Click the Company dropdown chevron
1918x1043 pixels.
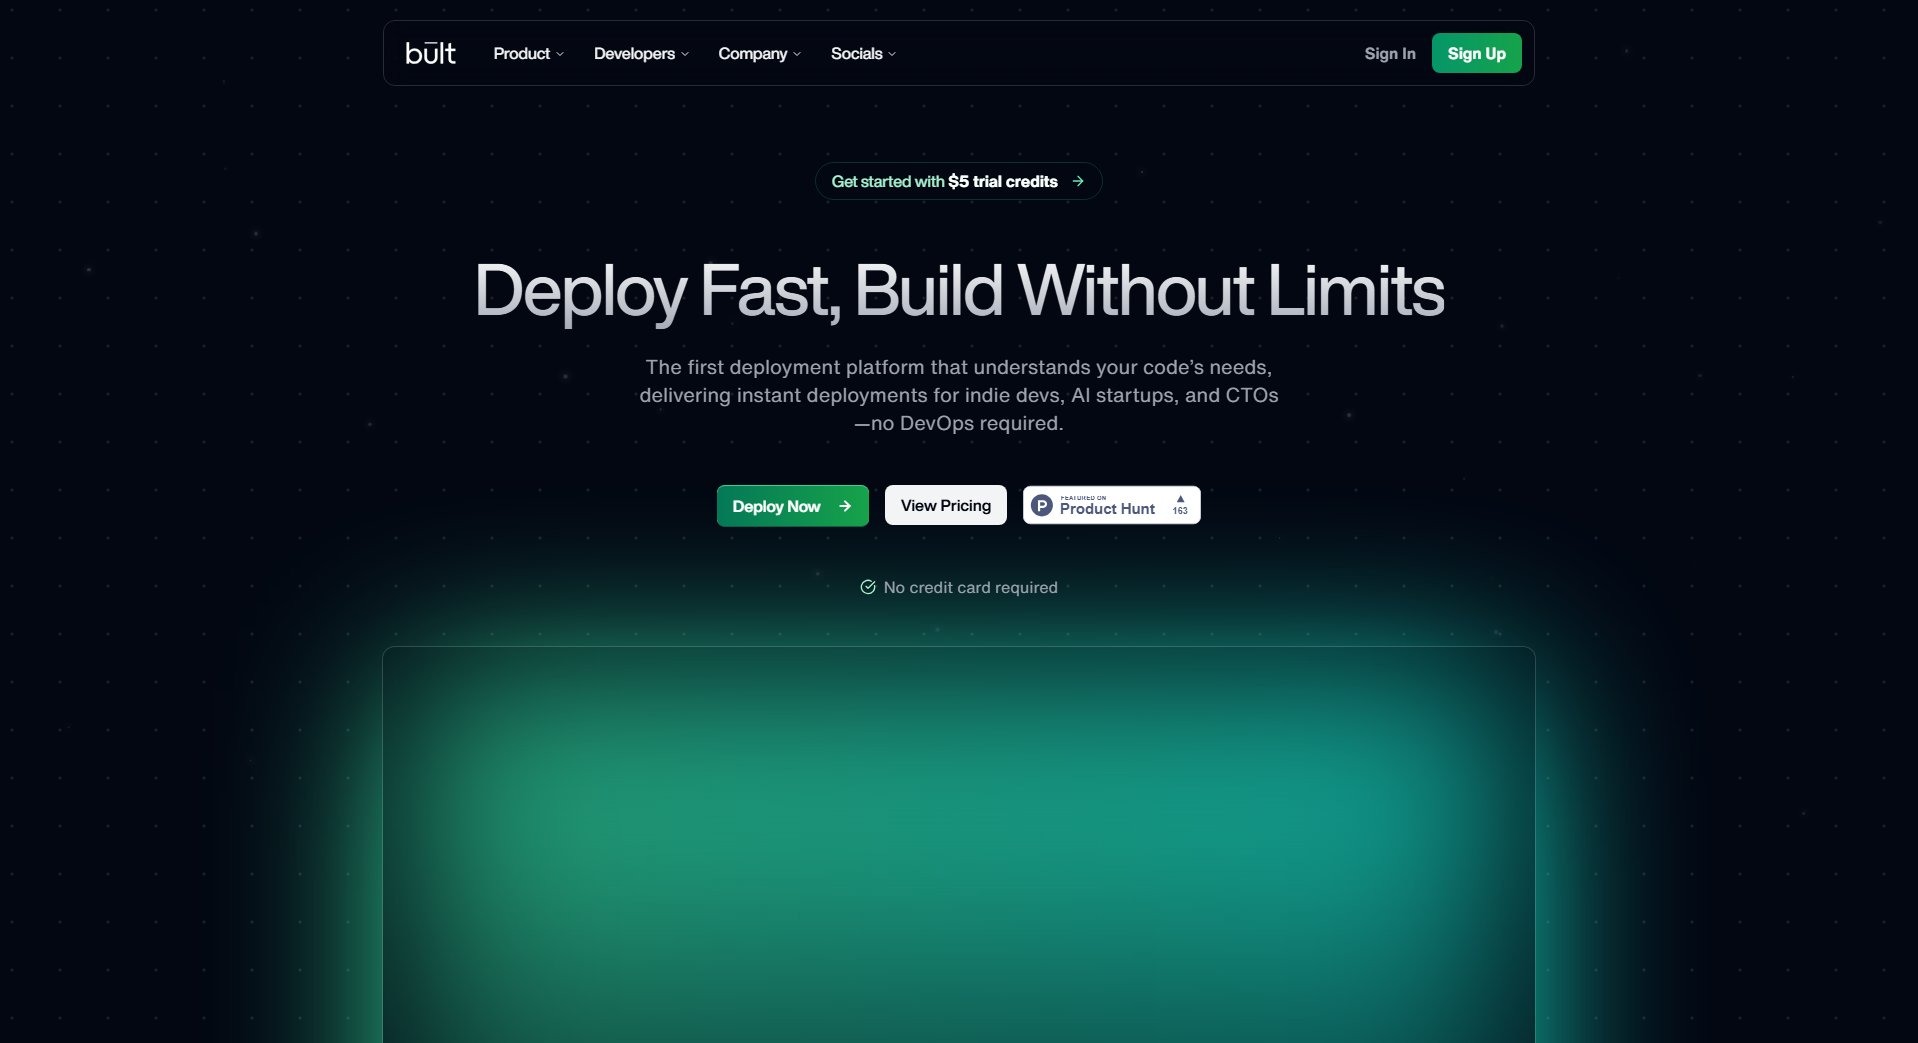(797, 55)
